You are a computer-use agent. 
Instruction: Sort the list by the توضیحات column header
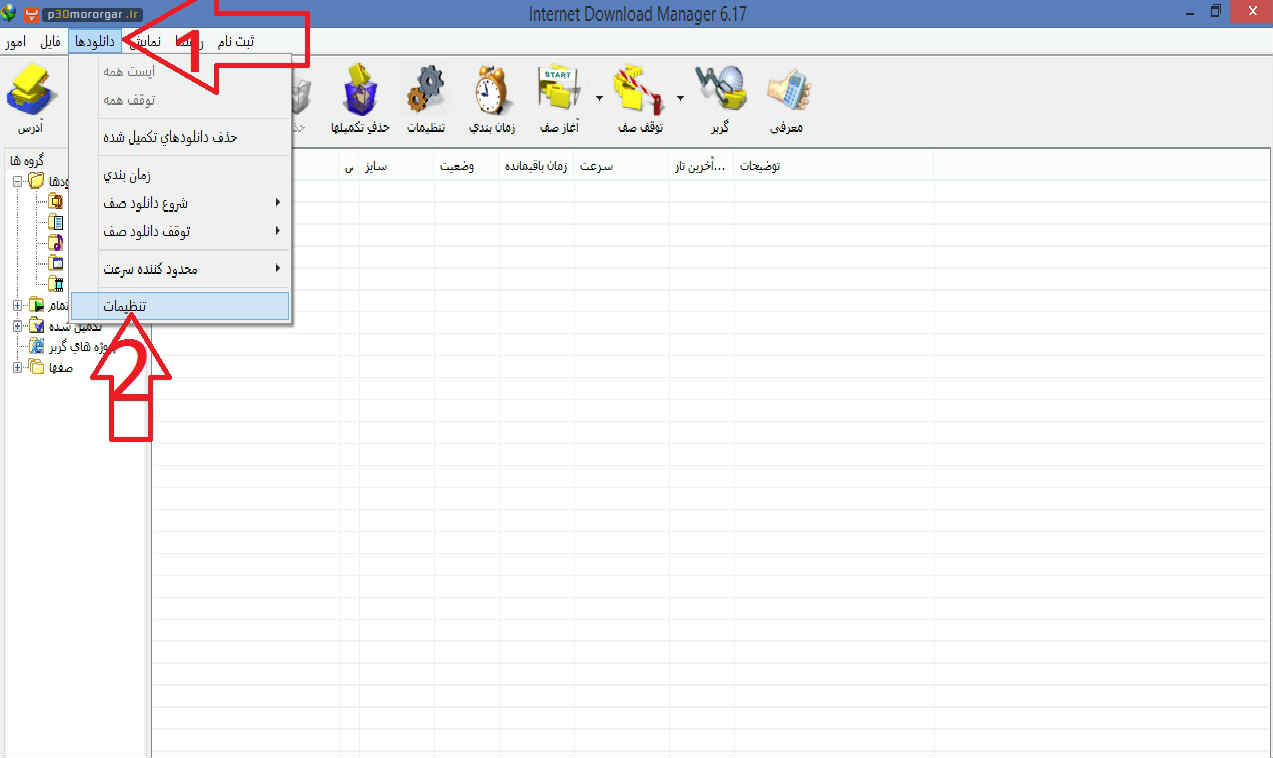coord(833,166)
